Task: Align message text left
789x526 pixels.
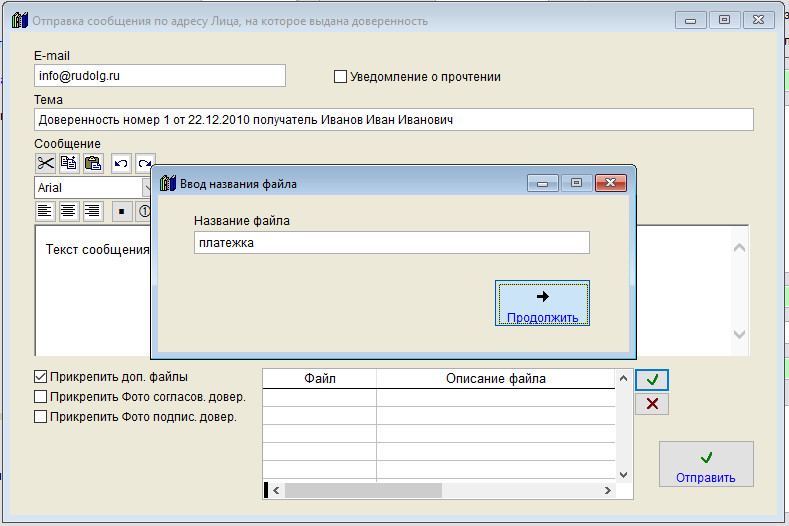Action: [x=45, y=211]
